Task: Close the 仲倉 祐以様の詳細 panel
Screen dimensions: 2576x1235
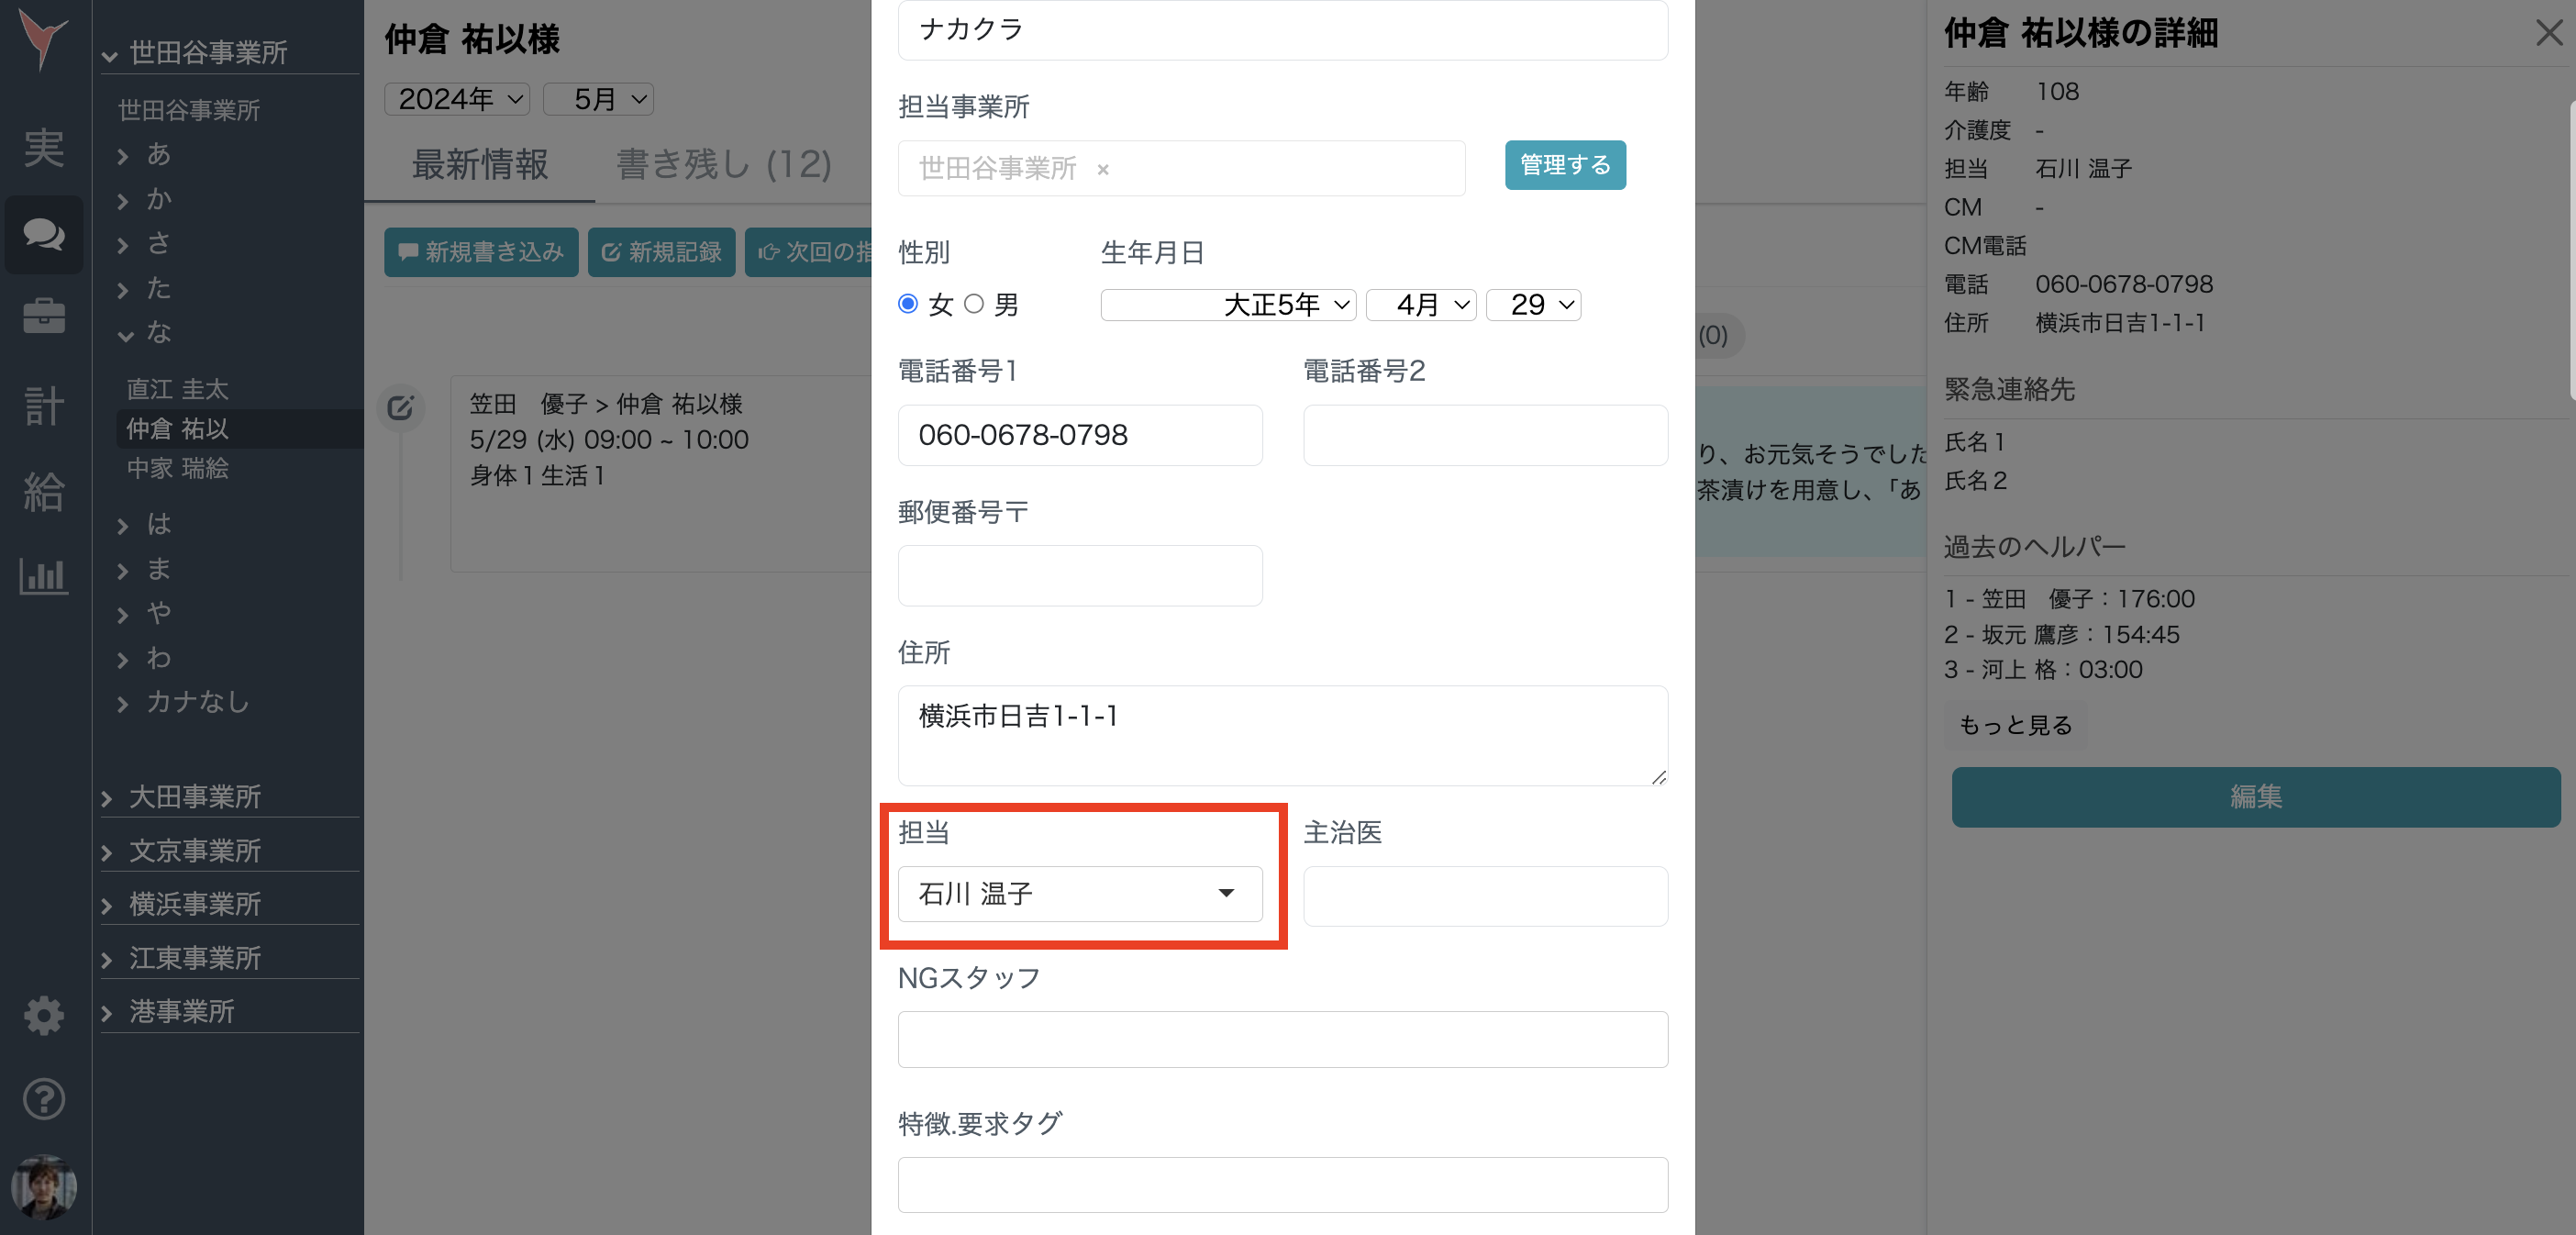Action: pyautogui.click(x=2548, y=33)
